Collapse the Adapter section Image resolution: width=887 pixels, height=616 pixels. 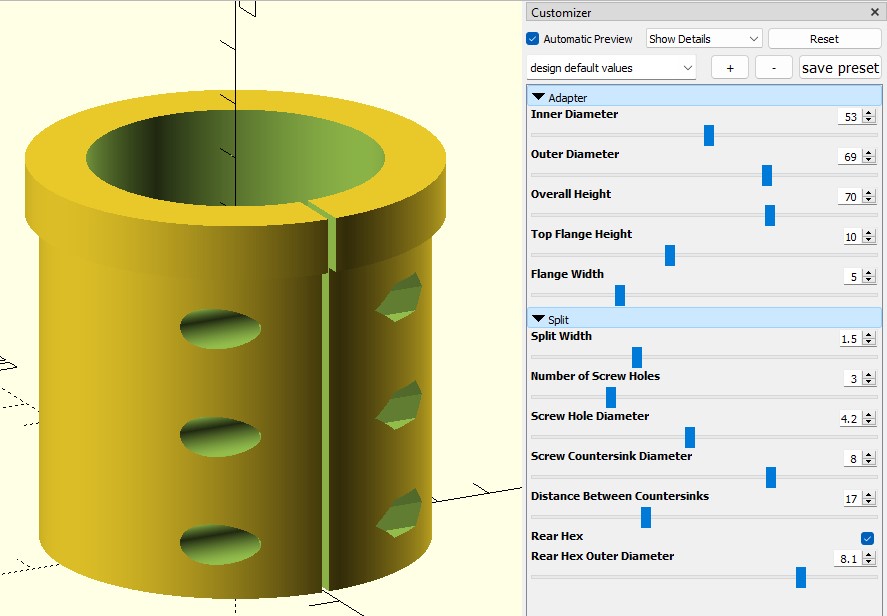click(541, 97)
